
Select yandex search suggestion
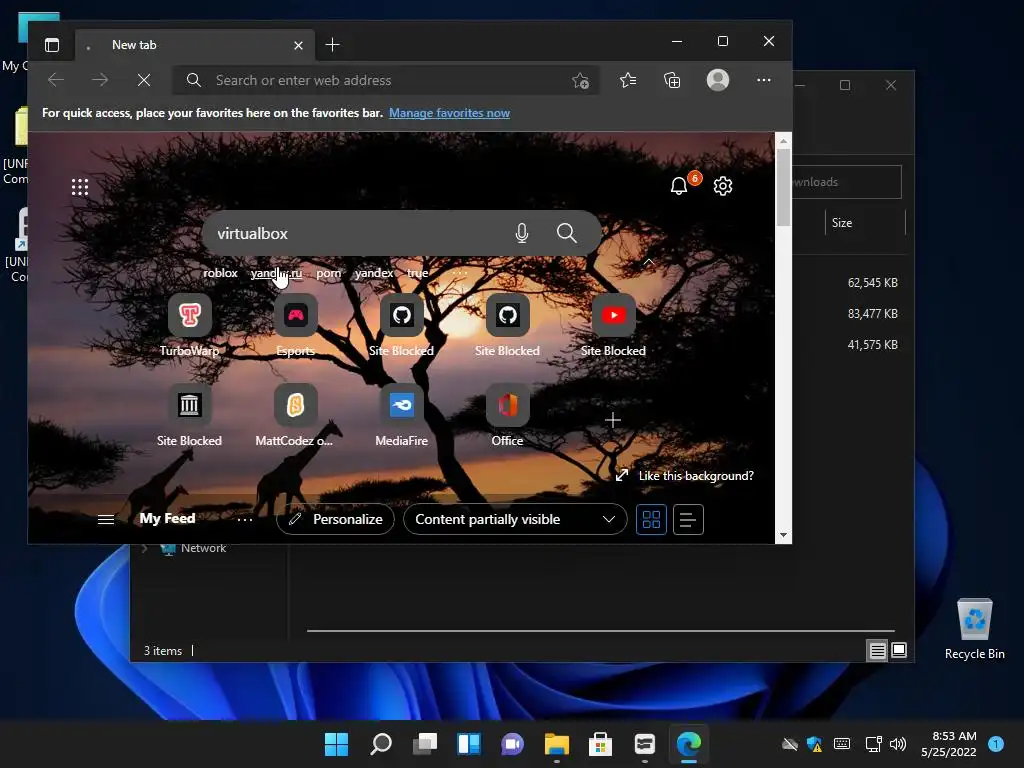[374, 273]
